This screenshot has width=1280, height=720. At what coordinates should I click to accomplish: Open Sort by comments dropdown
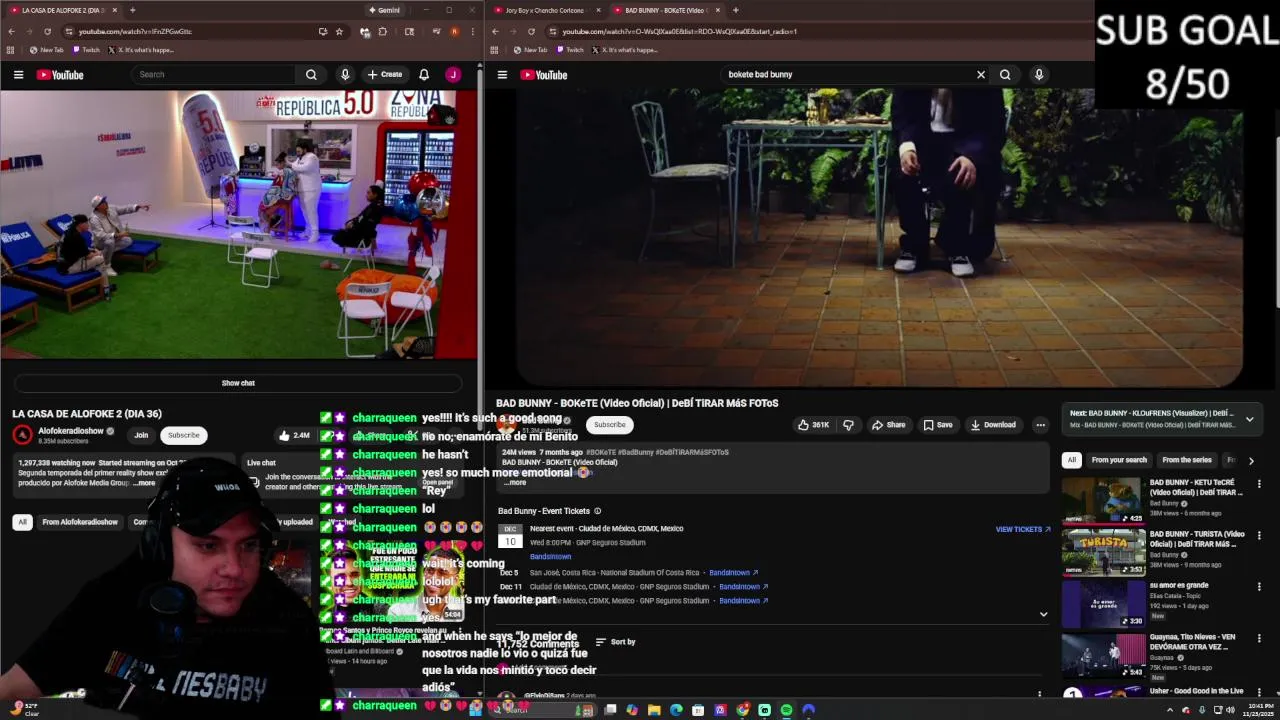(x=615, y=642)
